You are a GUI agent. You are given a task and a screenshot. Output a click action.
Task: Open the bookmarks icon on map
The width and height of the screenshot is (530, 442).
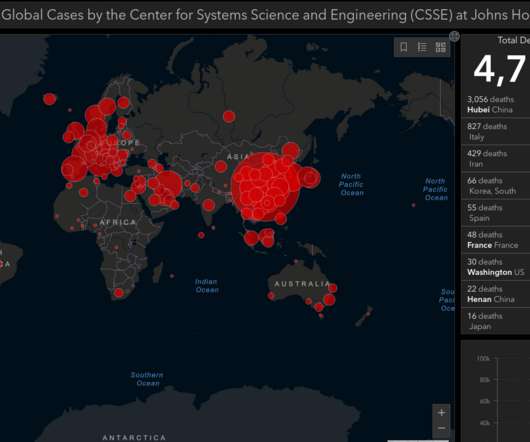coord(403,47)
